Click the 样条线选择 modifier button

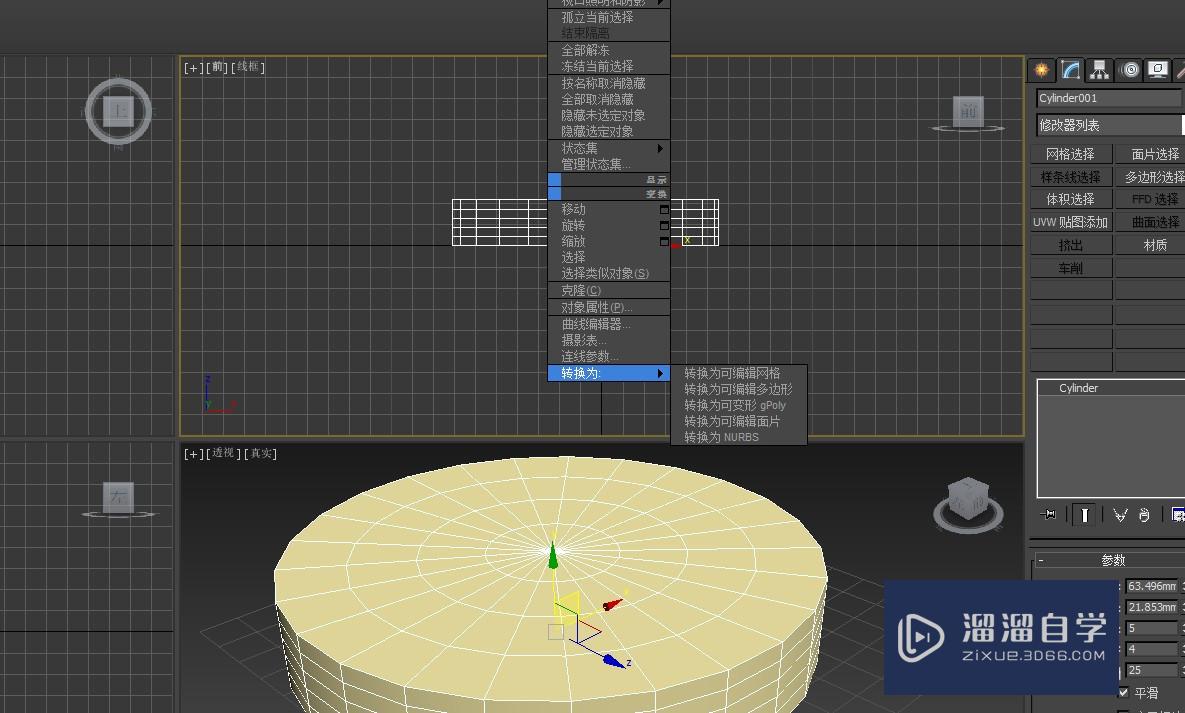tap(1071, 177)
